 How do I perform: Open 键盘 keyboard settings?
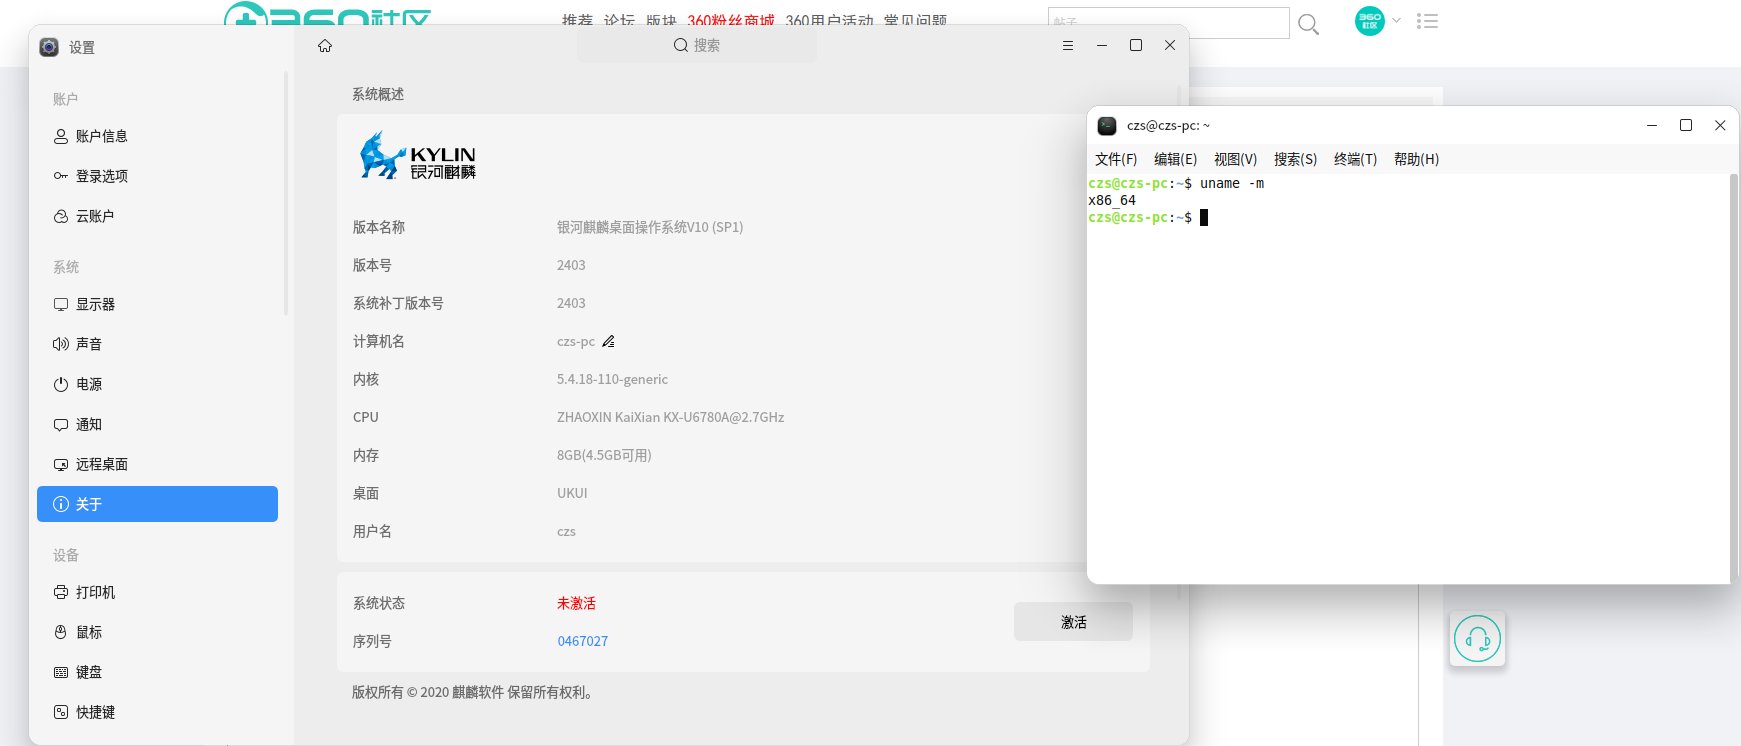(x=157, y=672)
